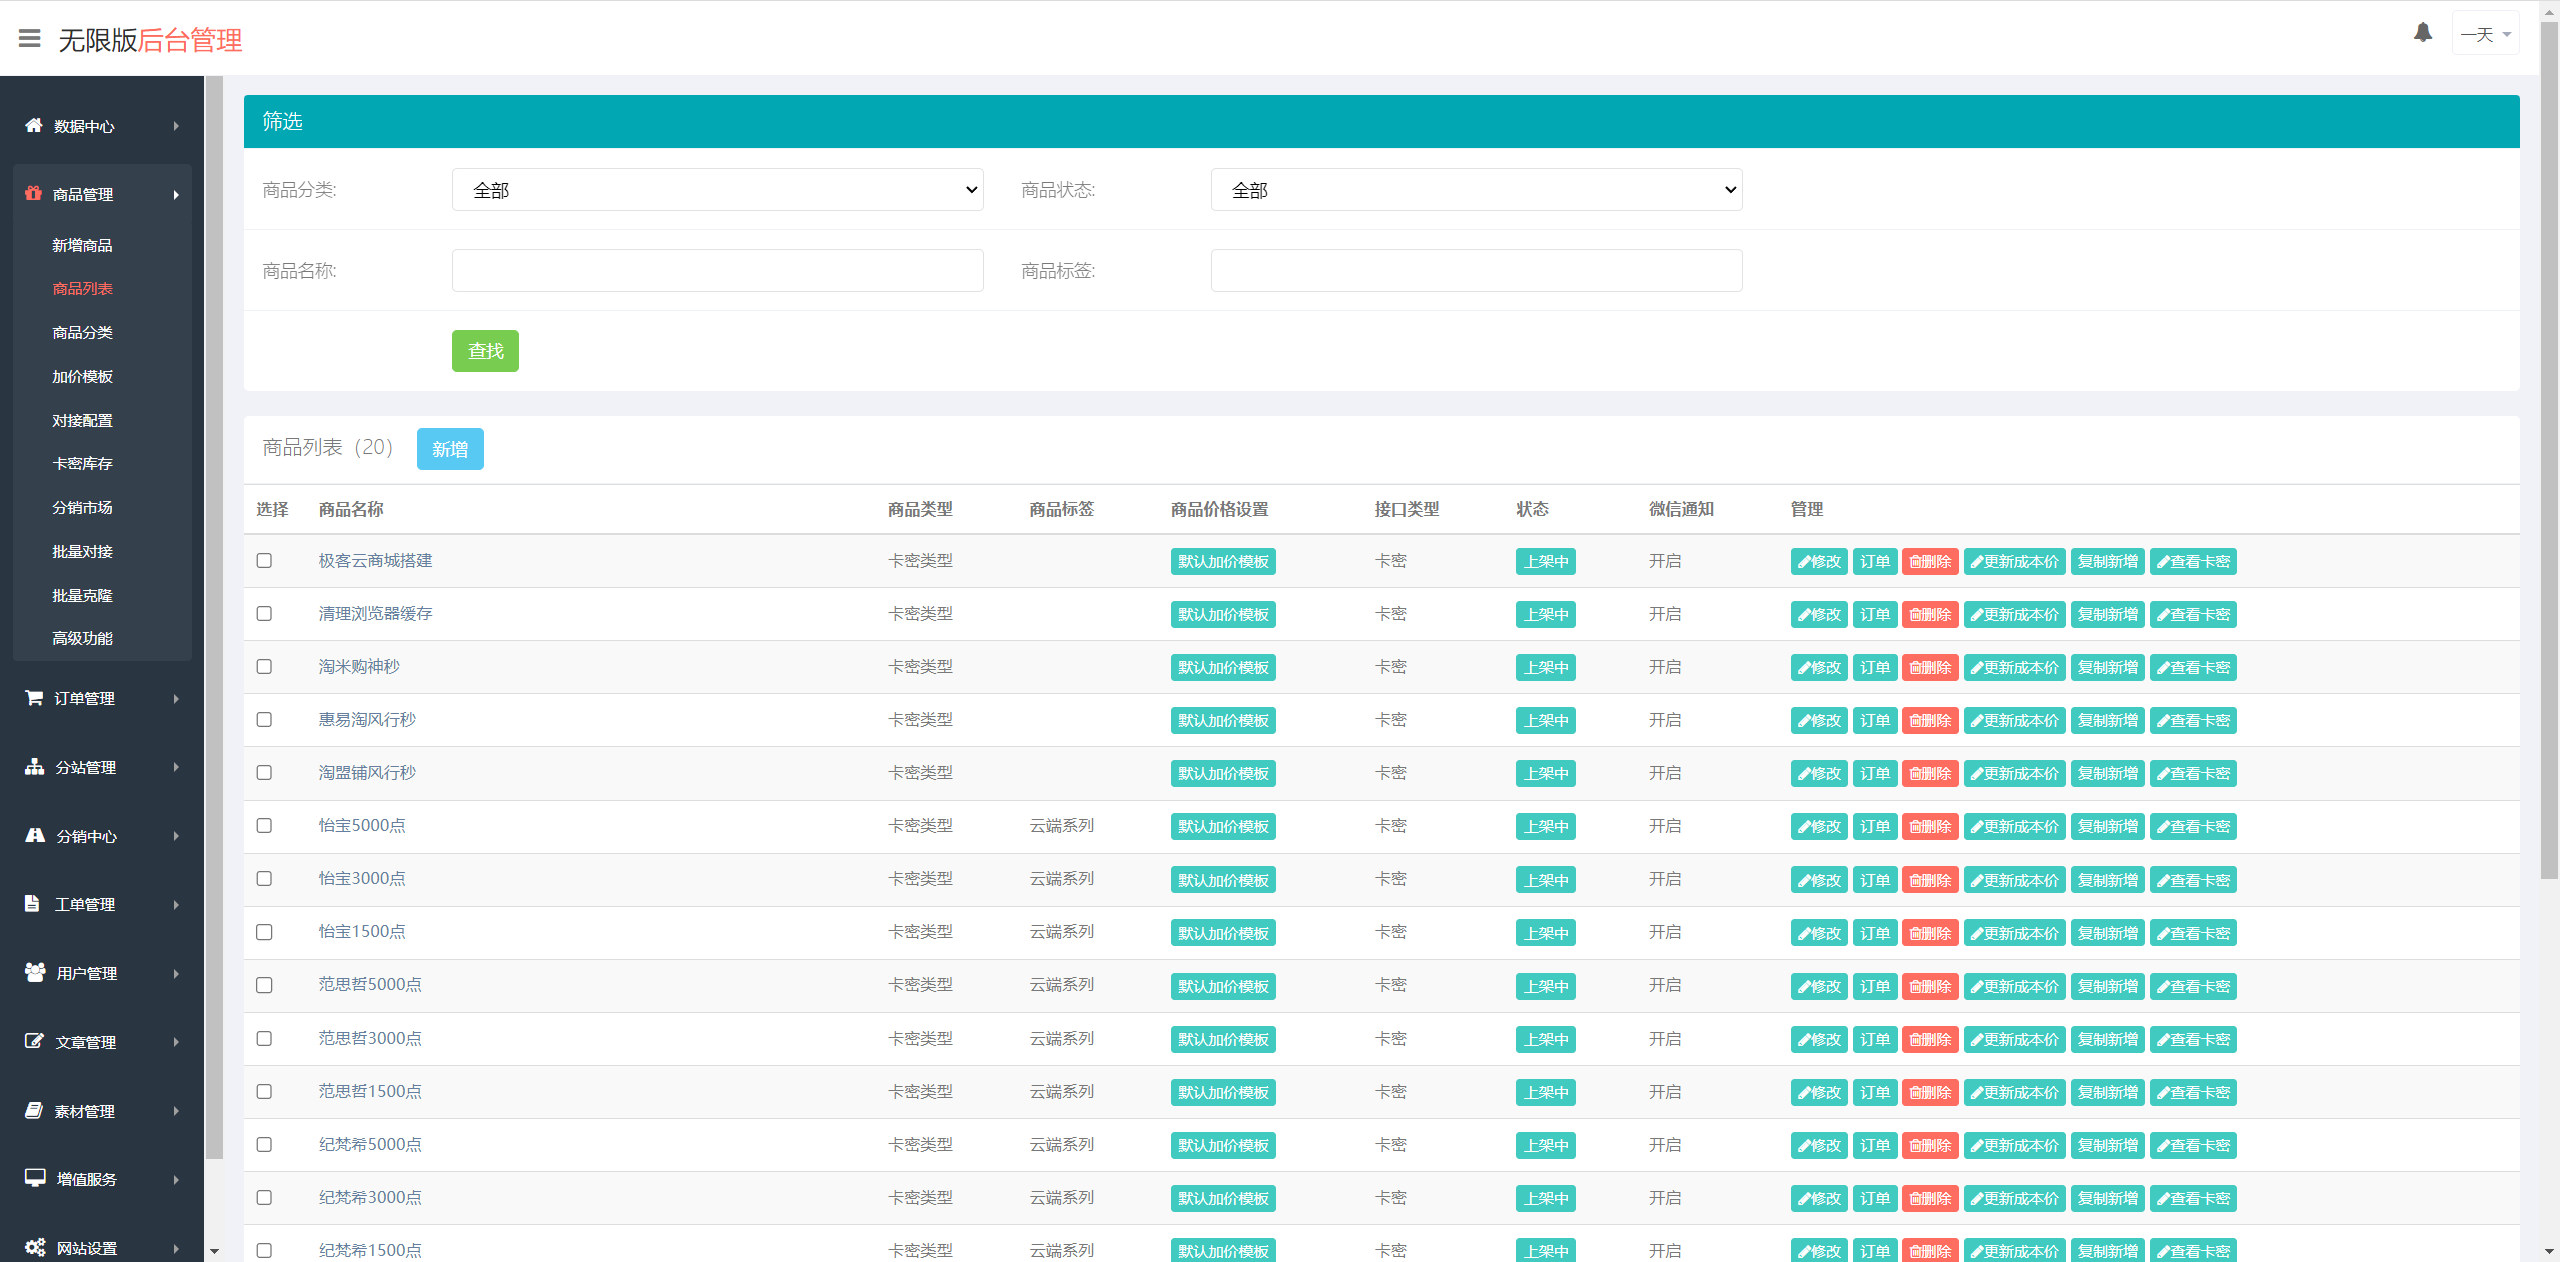Expand the 分站管理 menu arrow

click(x=176, y=767)
